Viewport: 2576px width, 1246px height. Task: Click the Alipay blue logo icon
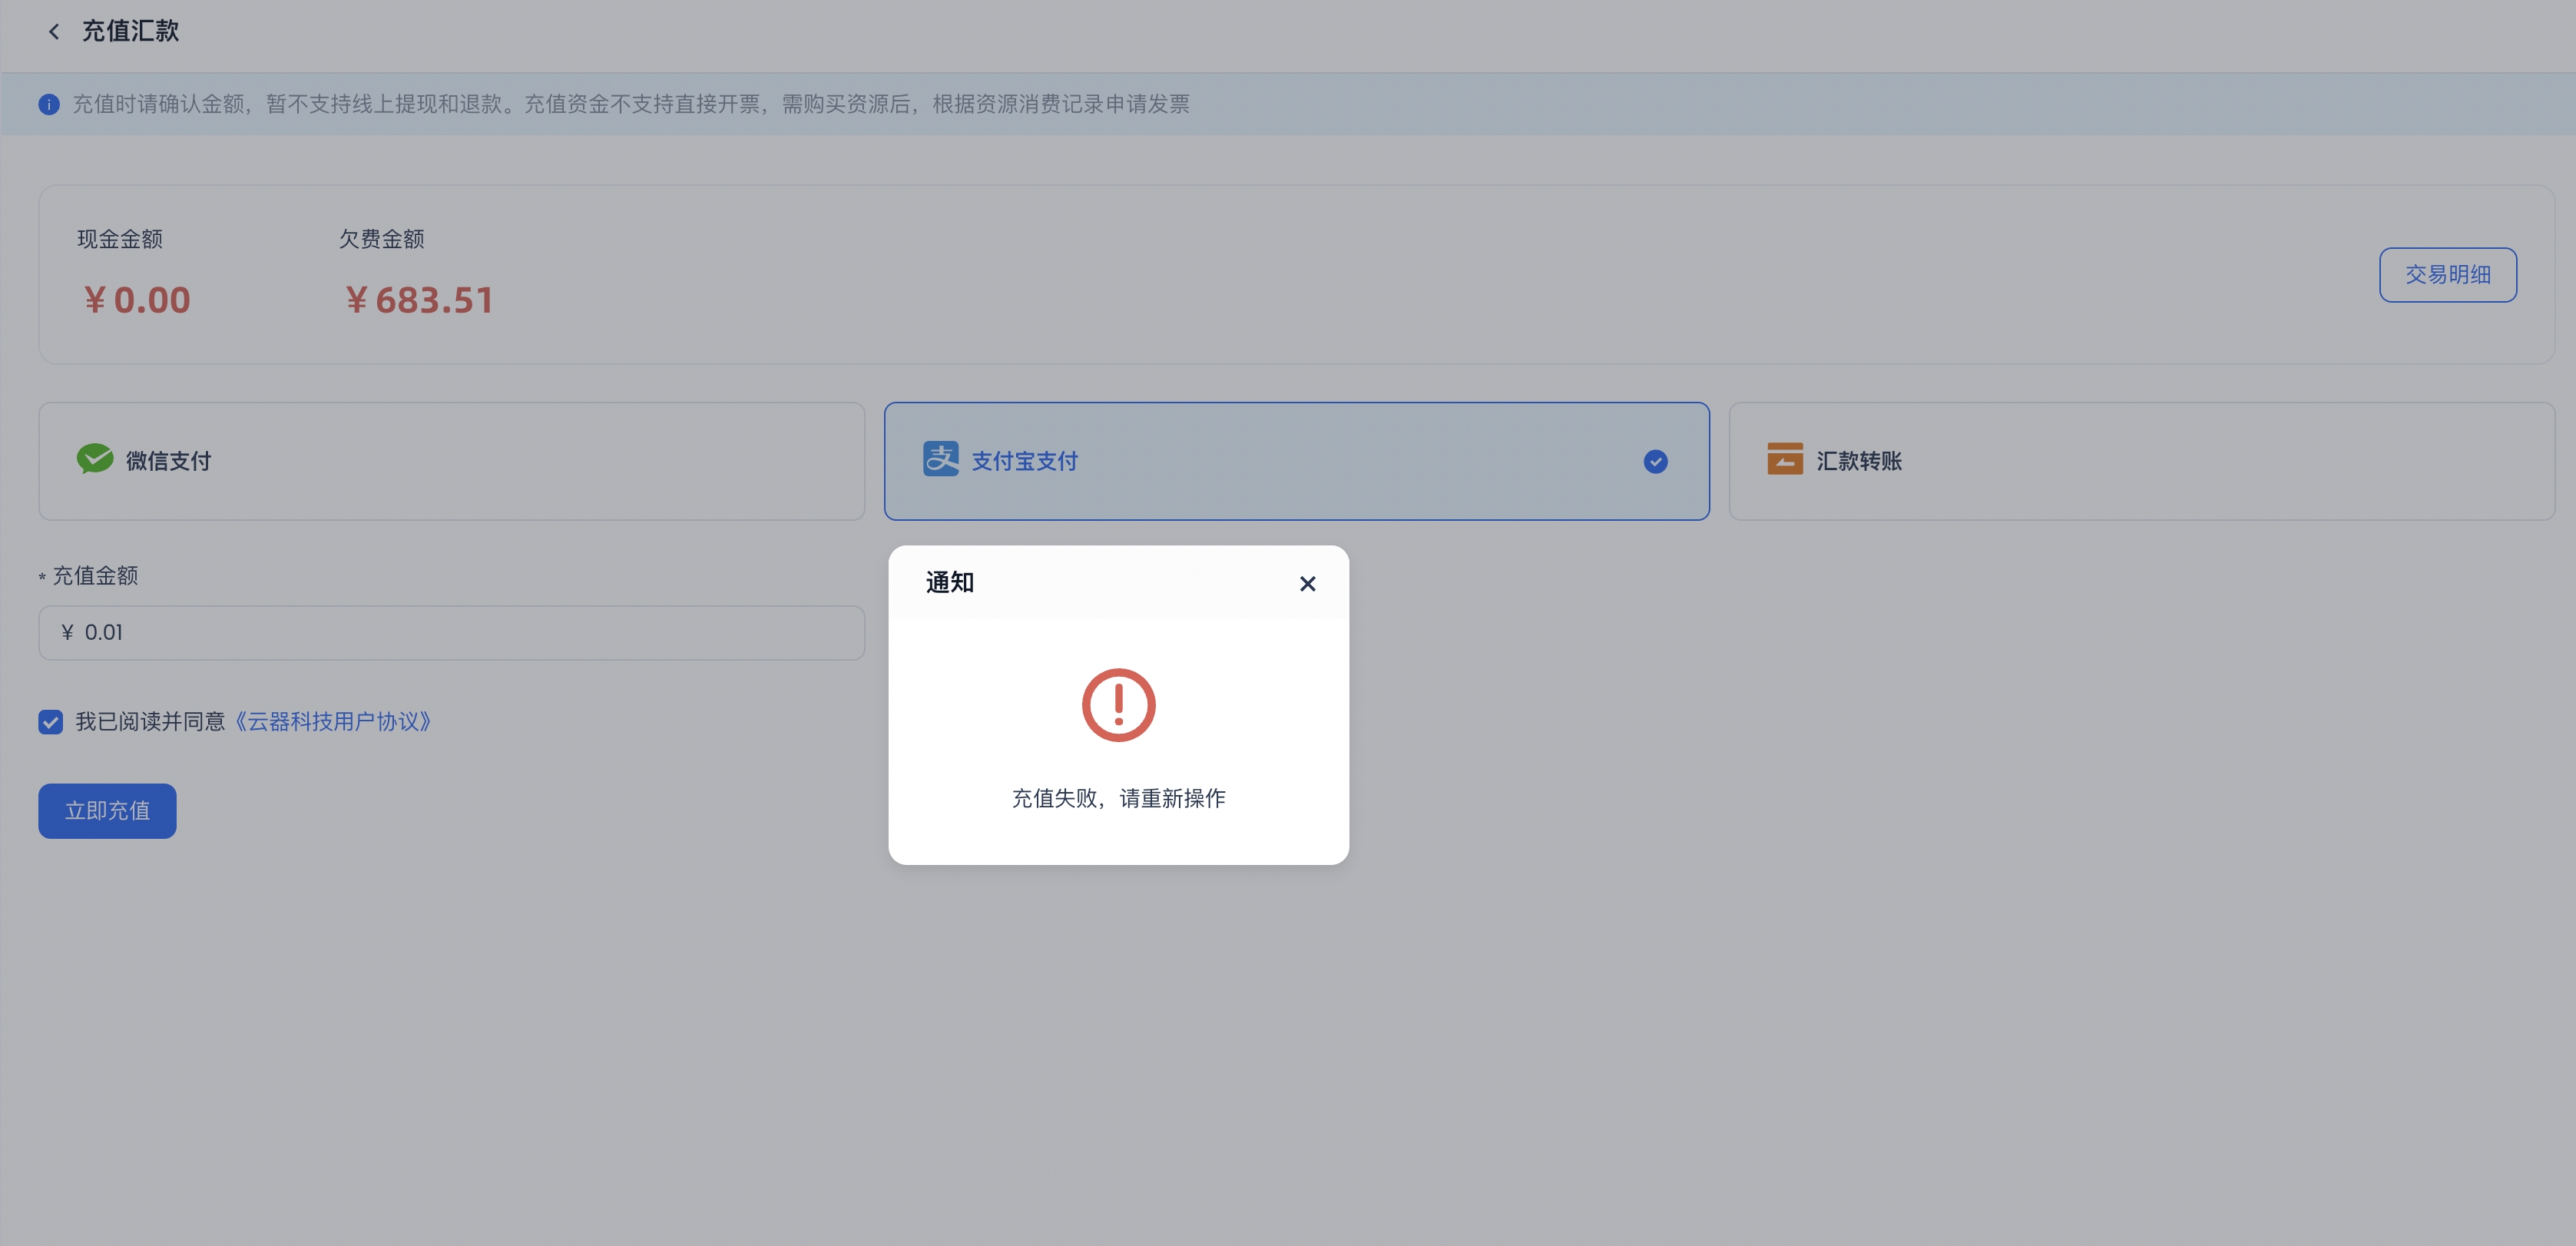[940, 459]
